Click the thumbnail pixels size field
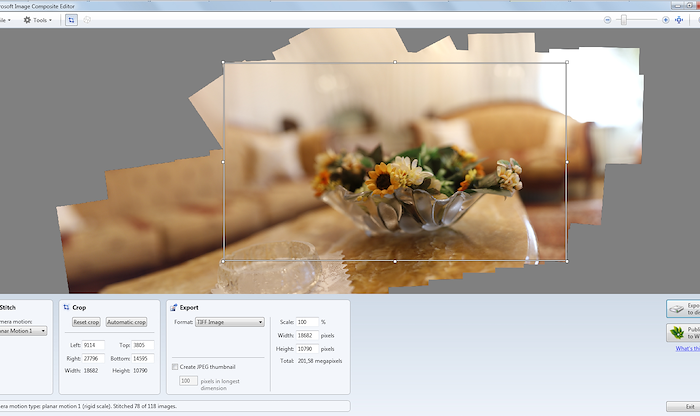The image size is (700, 416). pyautogui.click(x=188, y=381)
